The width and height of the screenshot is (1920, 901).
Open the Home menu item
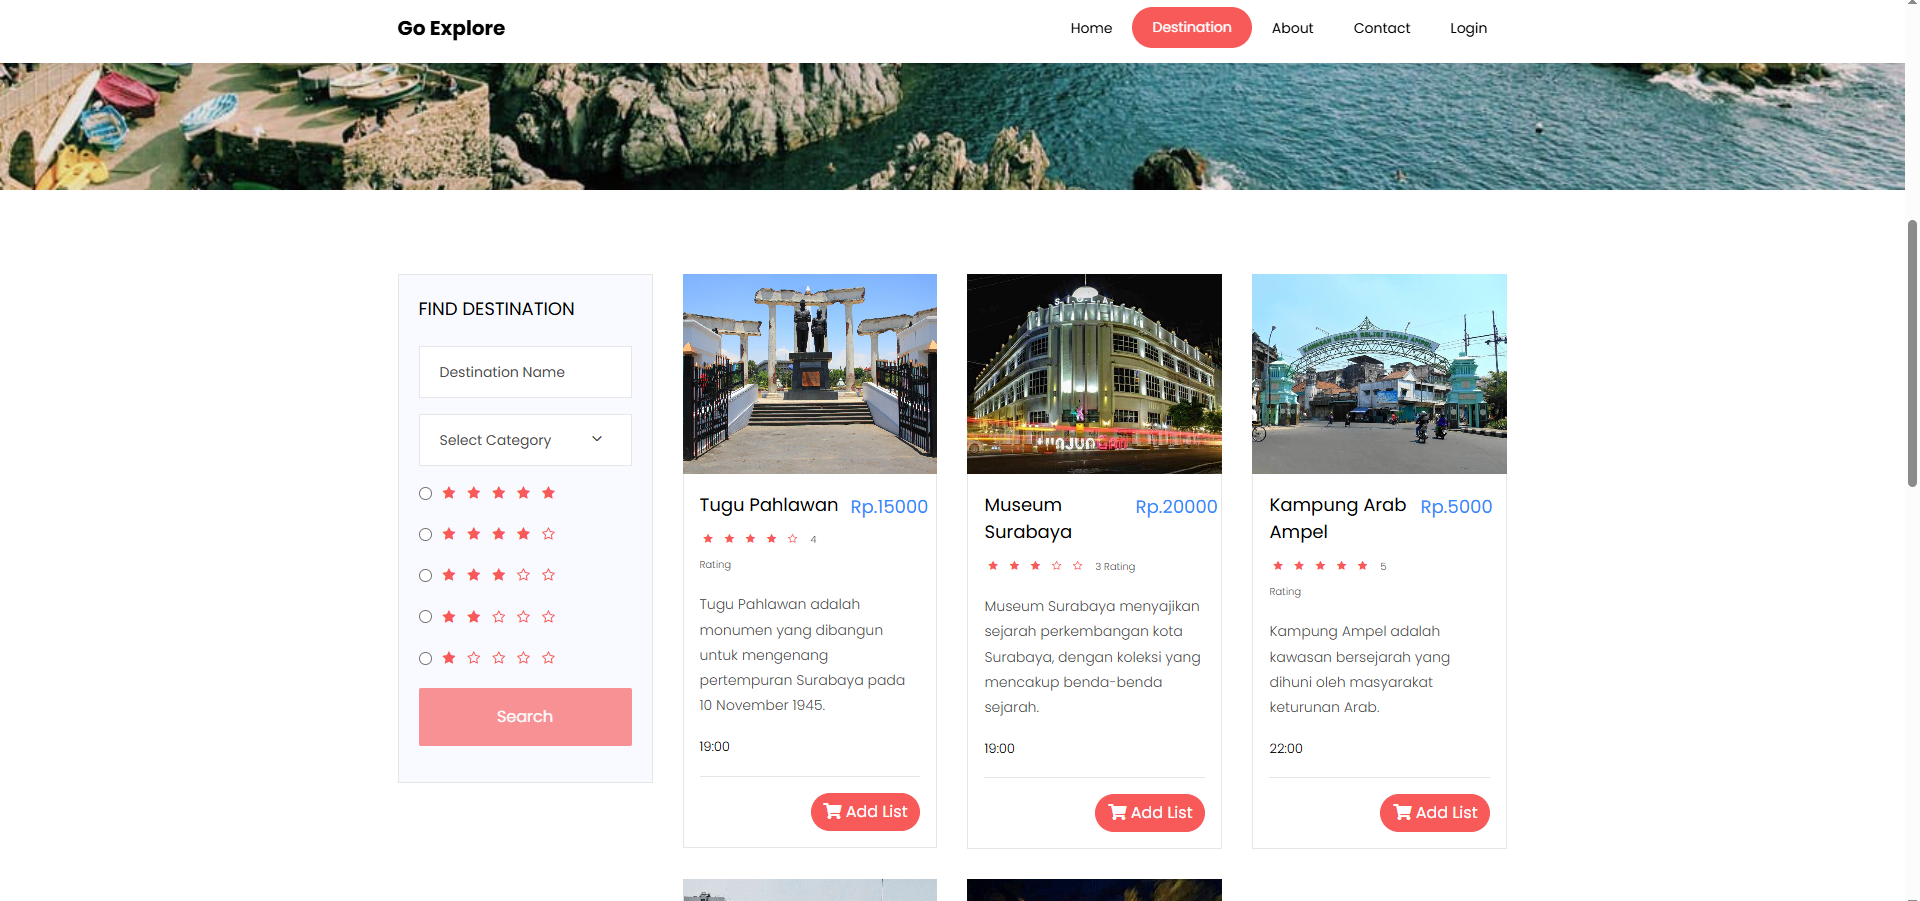(x=1091, y=28)
